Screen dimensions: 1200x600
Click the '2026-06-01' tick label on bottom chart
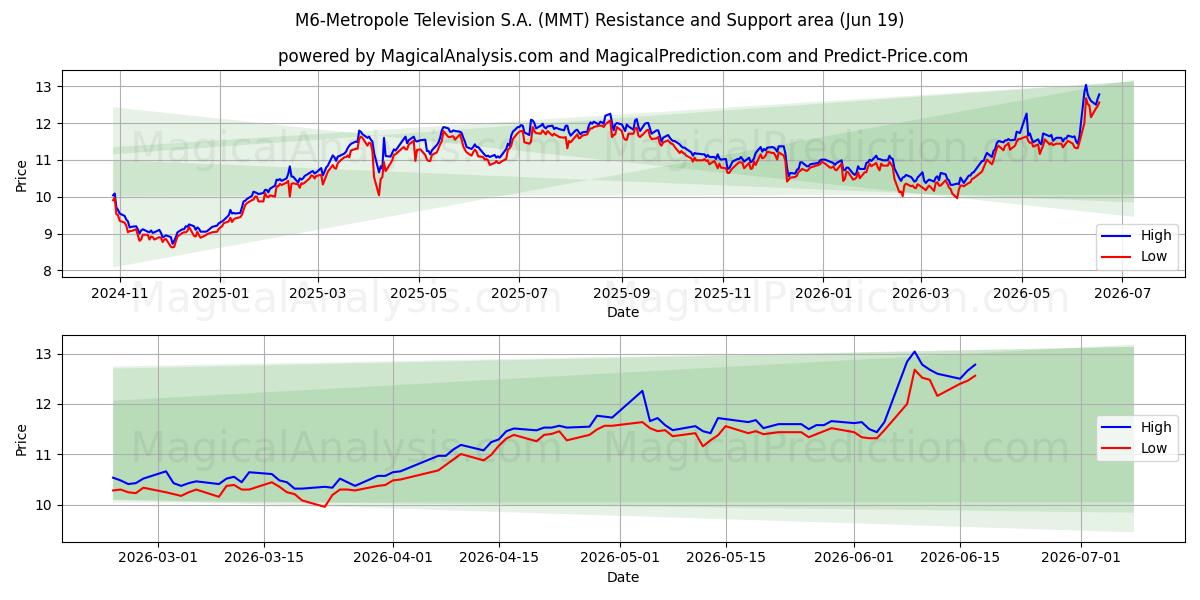(855, 559)
